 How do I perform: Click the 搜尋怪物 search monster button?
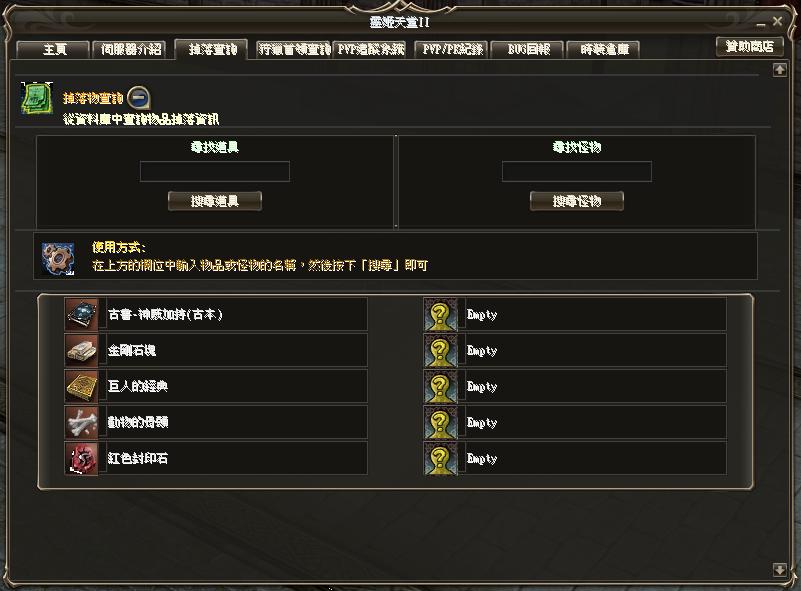click(x=577, y=201)
